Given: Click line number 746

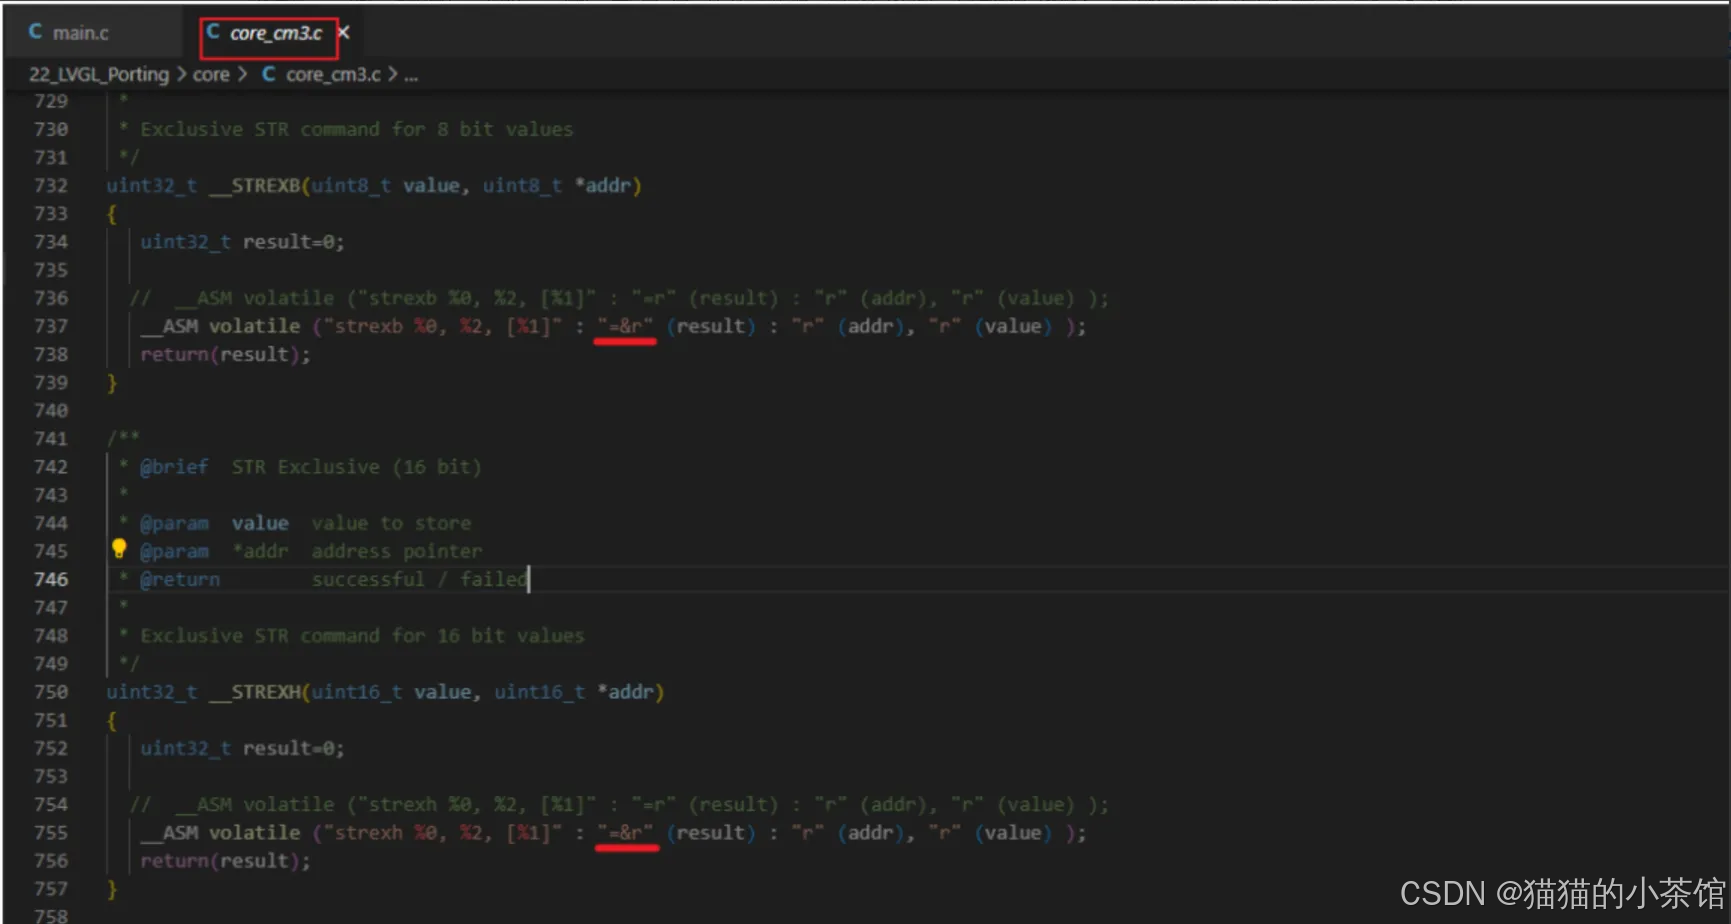Looking at the screenshot, I should coord(51,580).
